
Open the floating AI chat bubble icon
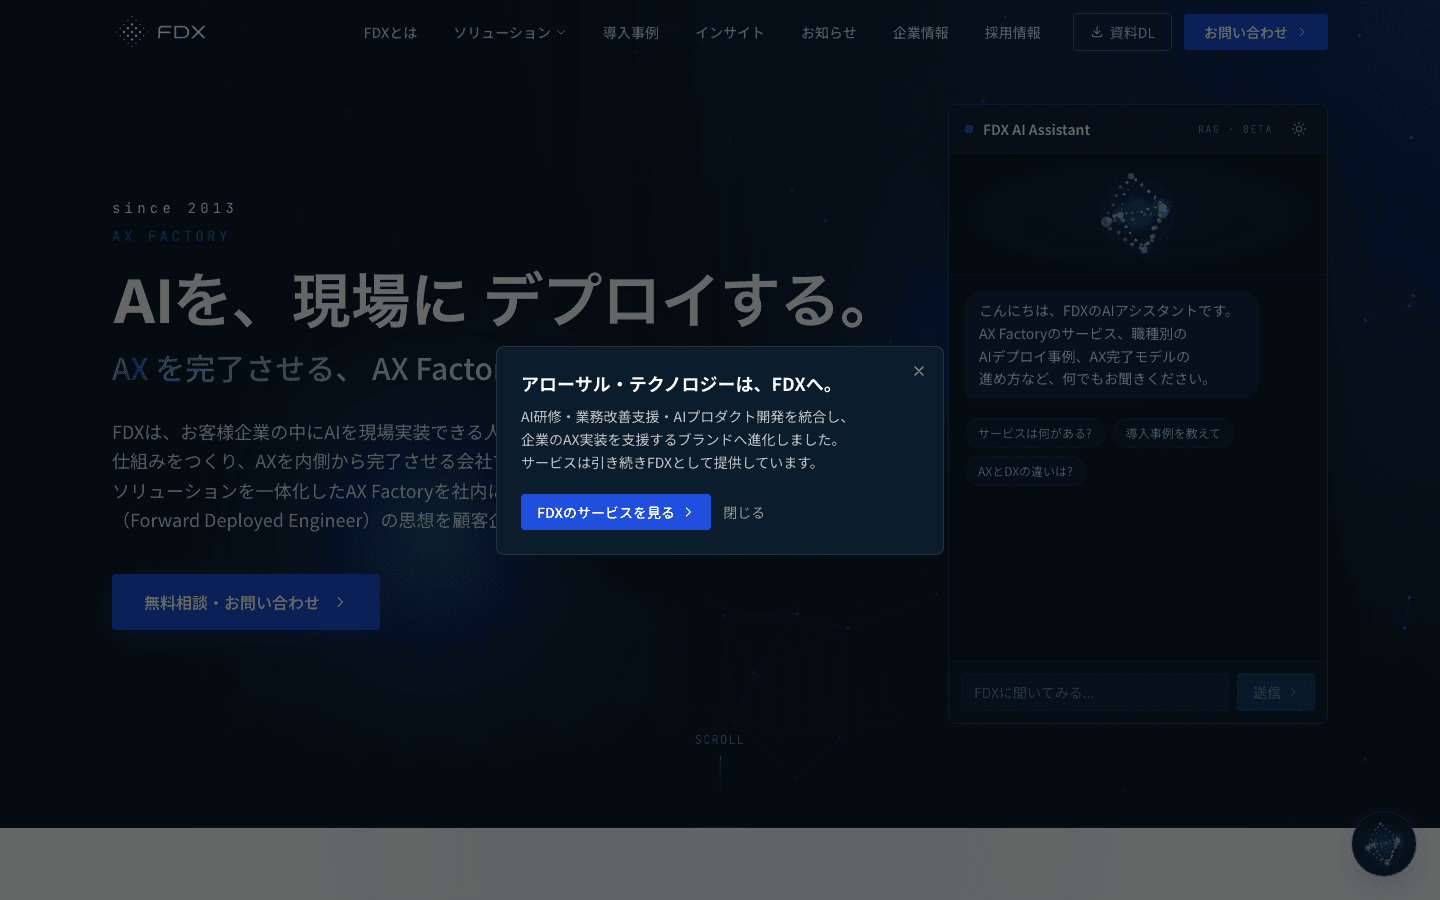pyautogui.click(x=1384, y=844)
